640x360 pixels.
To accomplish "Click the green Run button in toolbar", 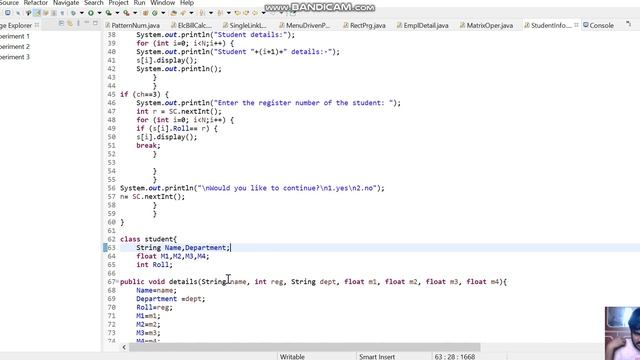I will [x=91, y=13].
